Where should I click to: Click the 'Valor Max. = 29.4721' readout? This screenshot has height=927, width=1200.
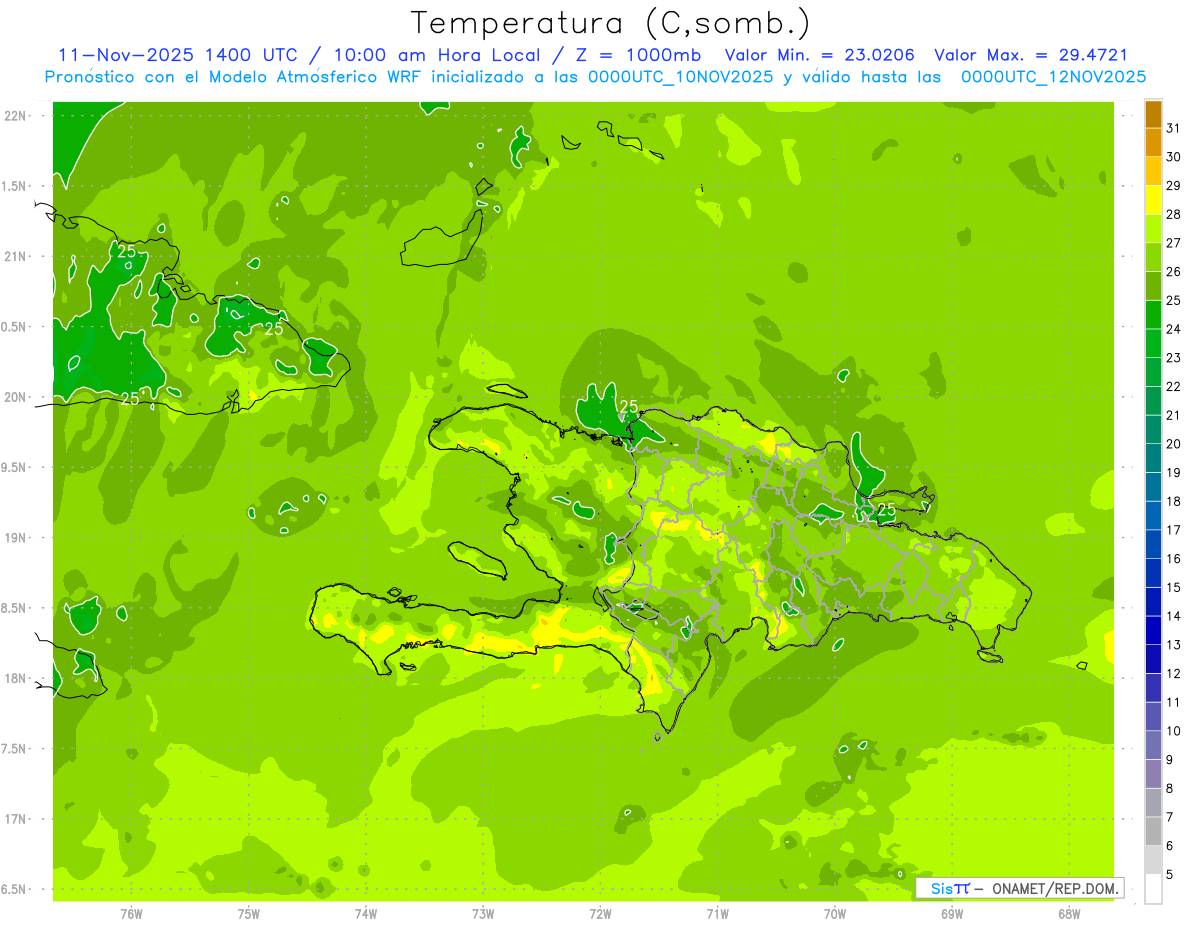(1031, 55)
